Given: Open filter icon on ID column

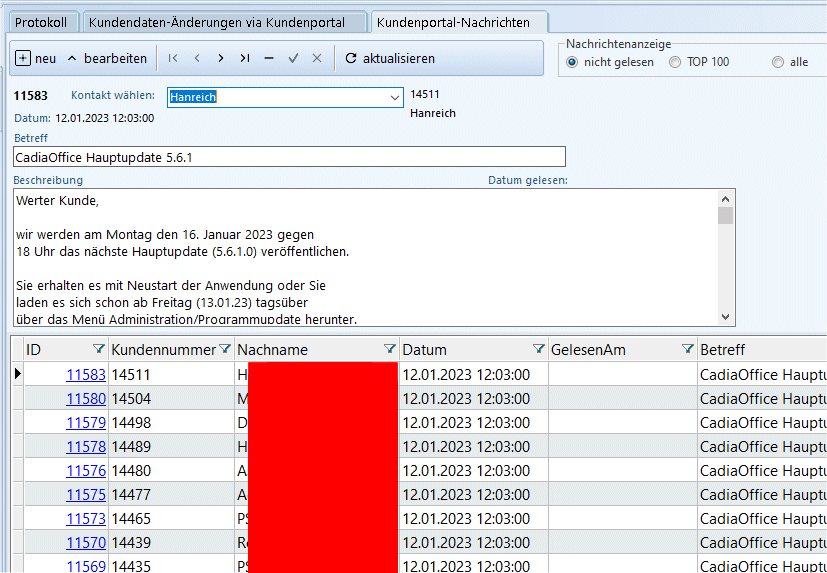Looking at the screenshot, I should (98, 349).
